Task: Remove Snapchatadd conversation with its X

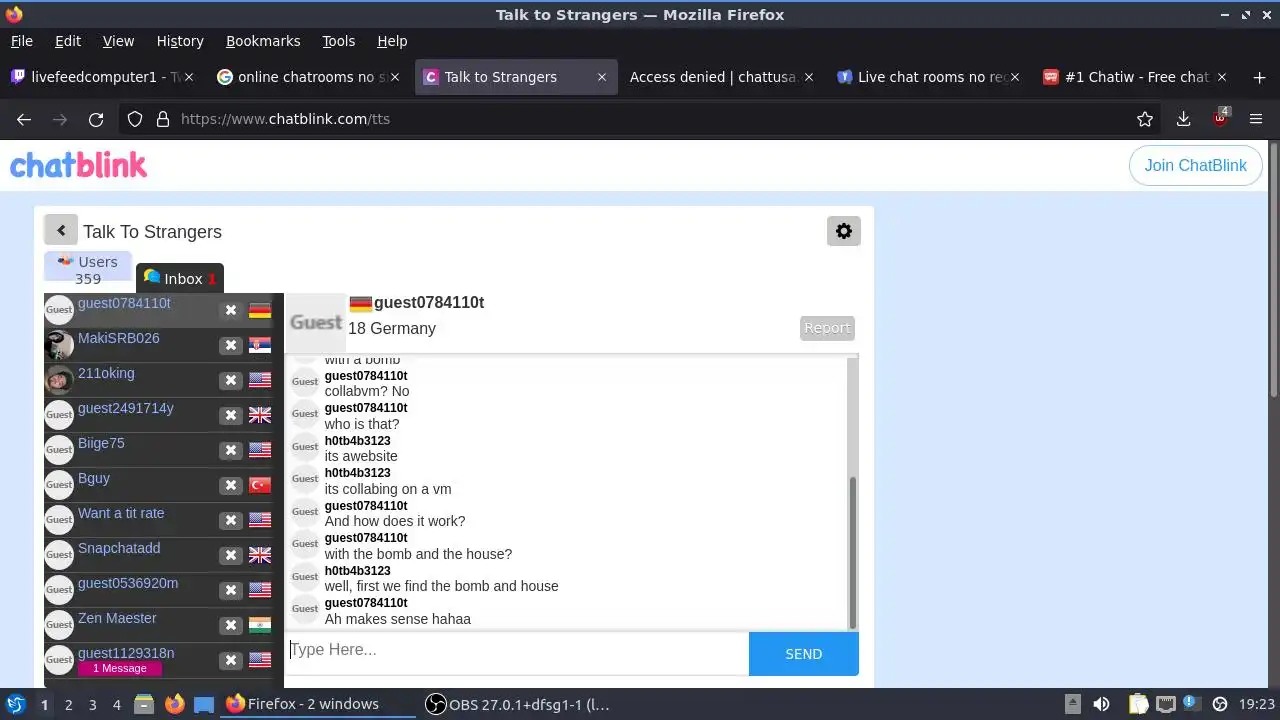Action: point(231,555)
